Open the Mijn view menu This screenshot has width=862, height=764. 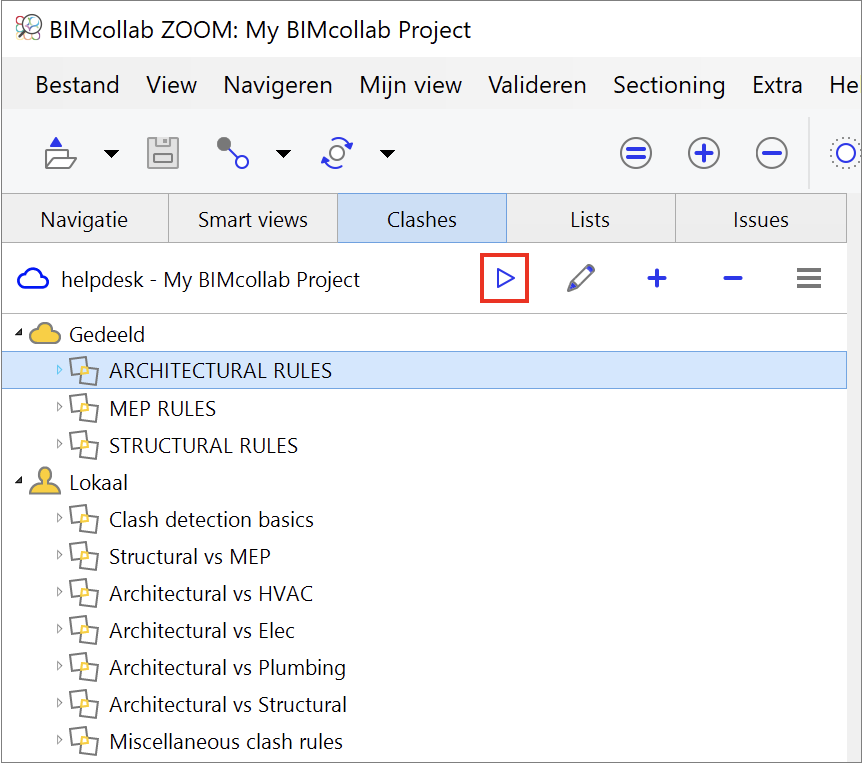coord(411,85)
